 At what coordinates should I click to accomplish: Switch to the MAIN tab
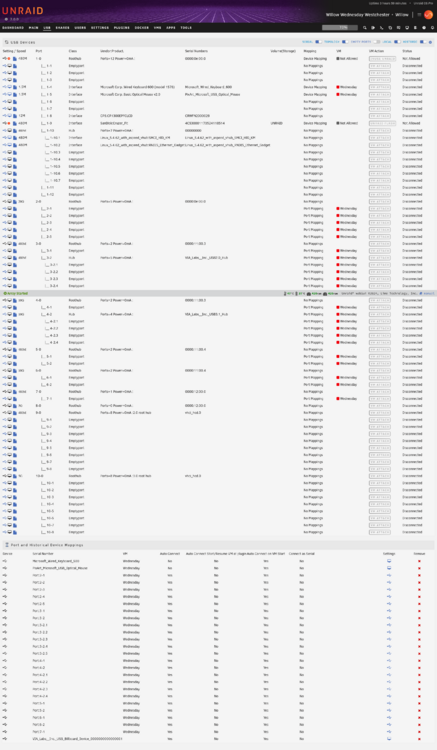point(33,28)
